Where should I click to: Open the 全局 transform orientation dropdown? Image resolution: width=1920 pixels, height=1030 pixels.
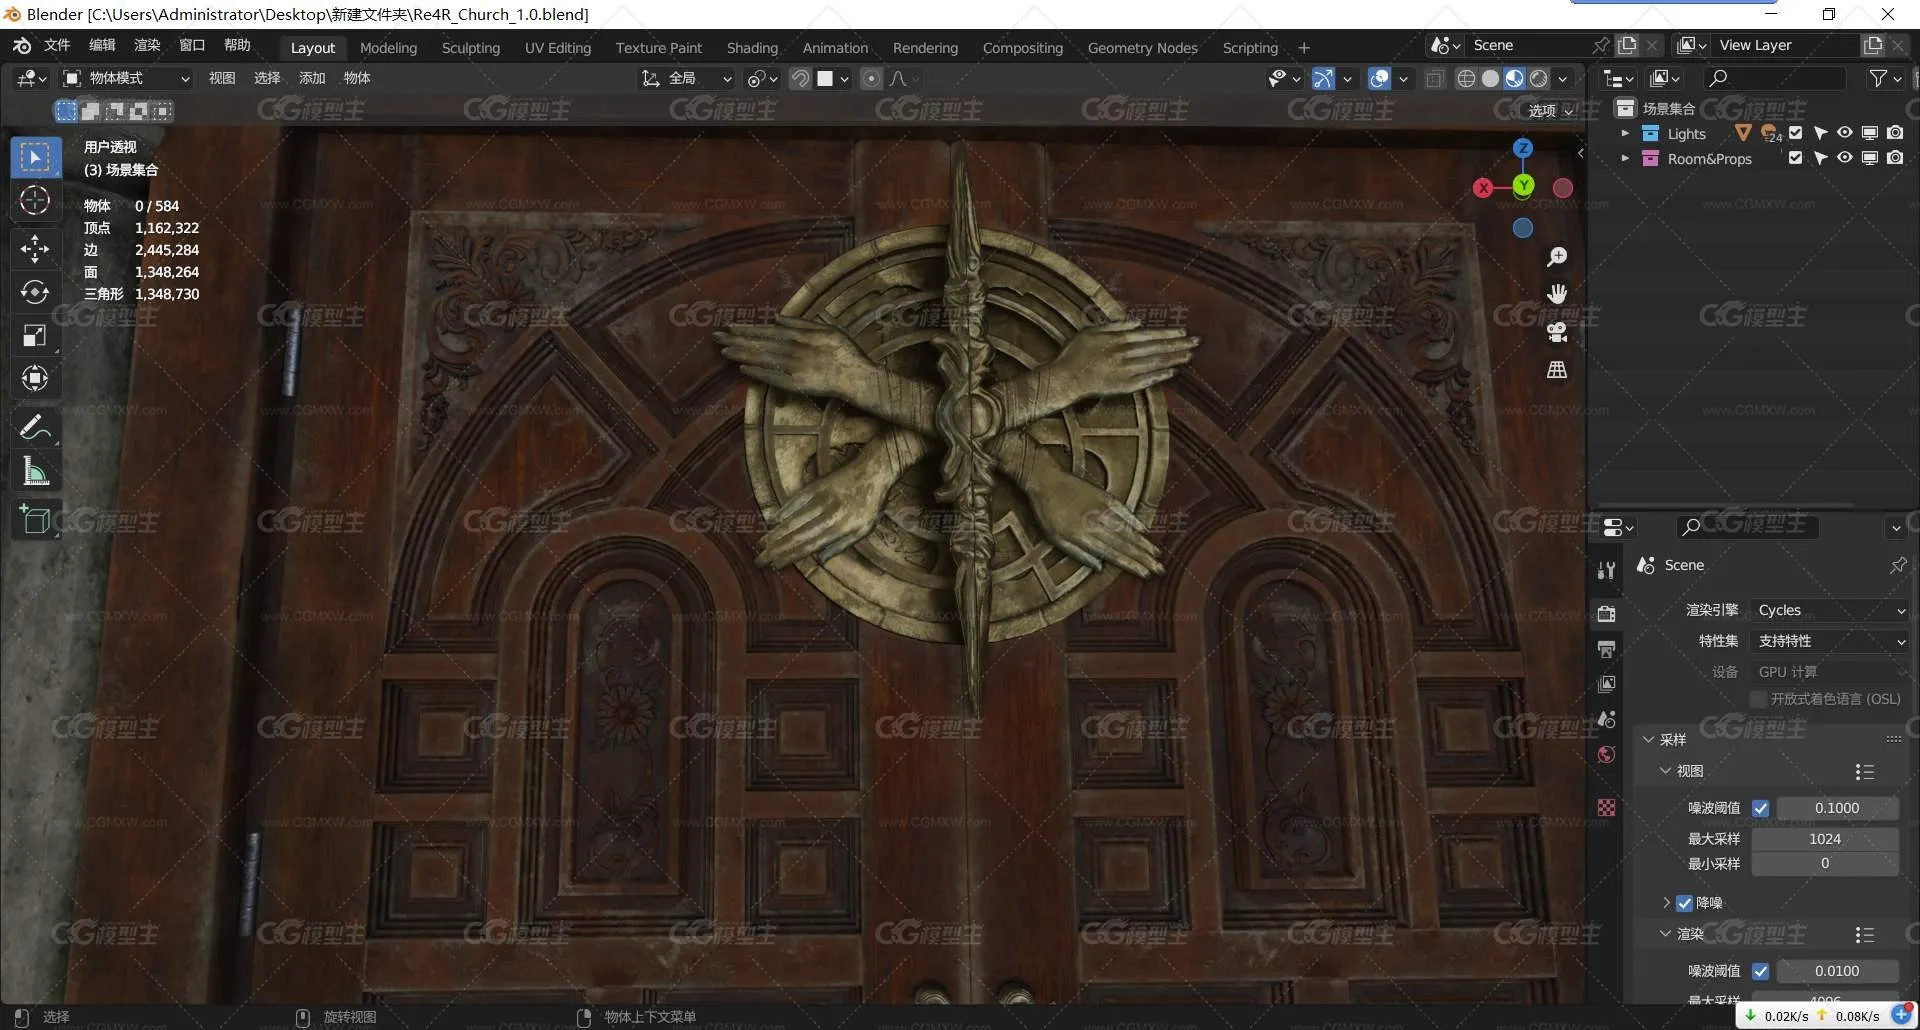pos(687,78)
